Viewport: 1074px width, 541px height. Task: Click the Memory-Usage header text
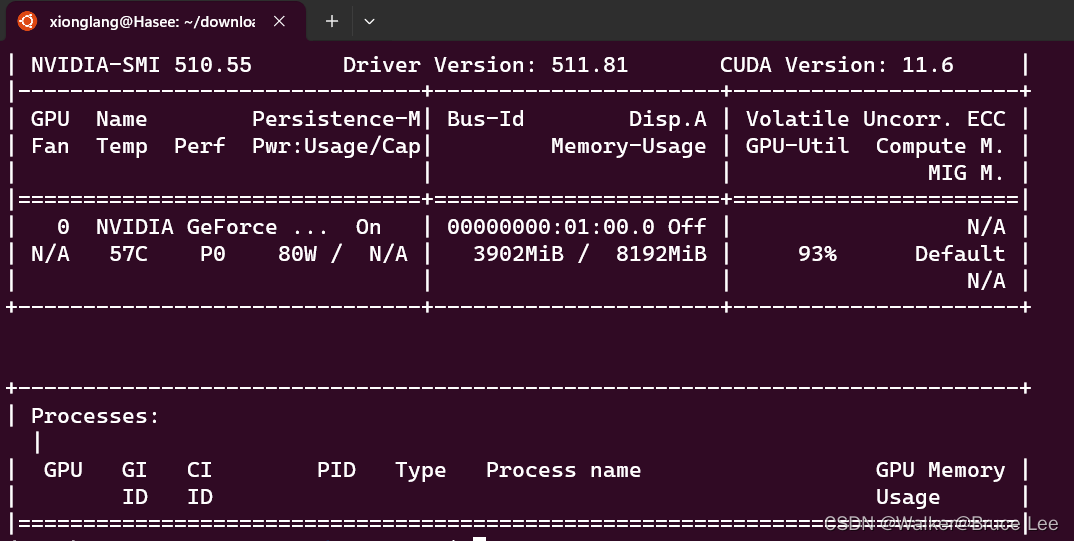[629, 146]
